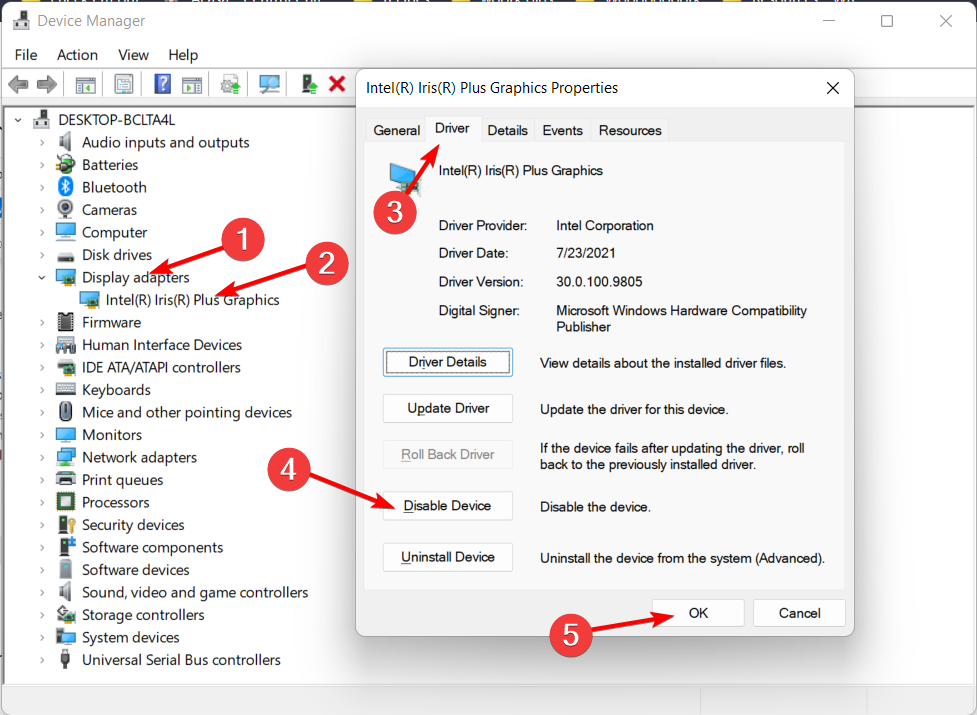Select the Software devices label
This screenshot has height=715, width=977.
(x=136, y=570)
